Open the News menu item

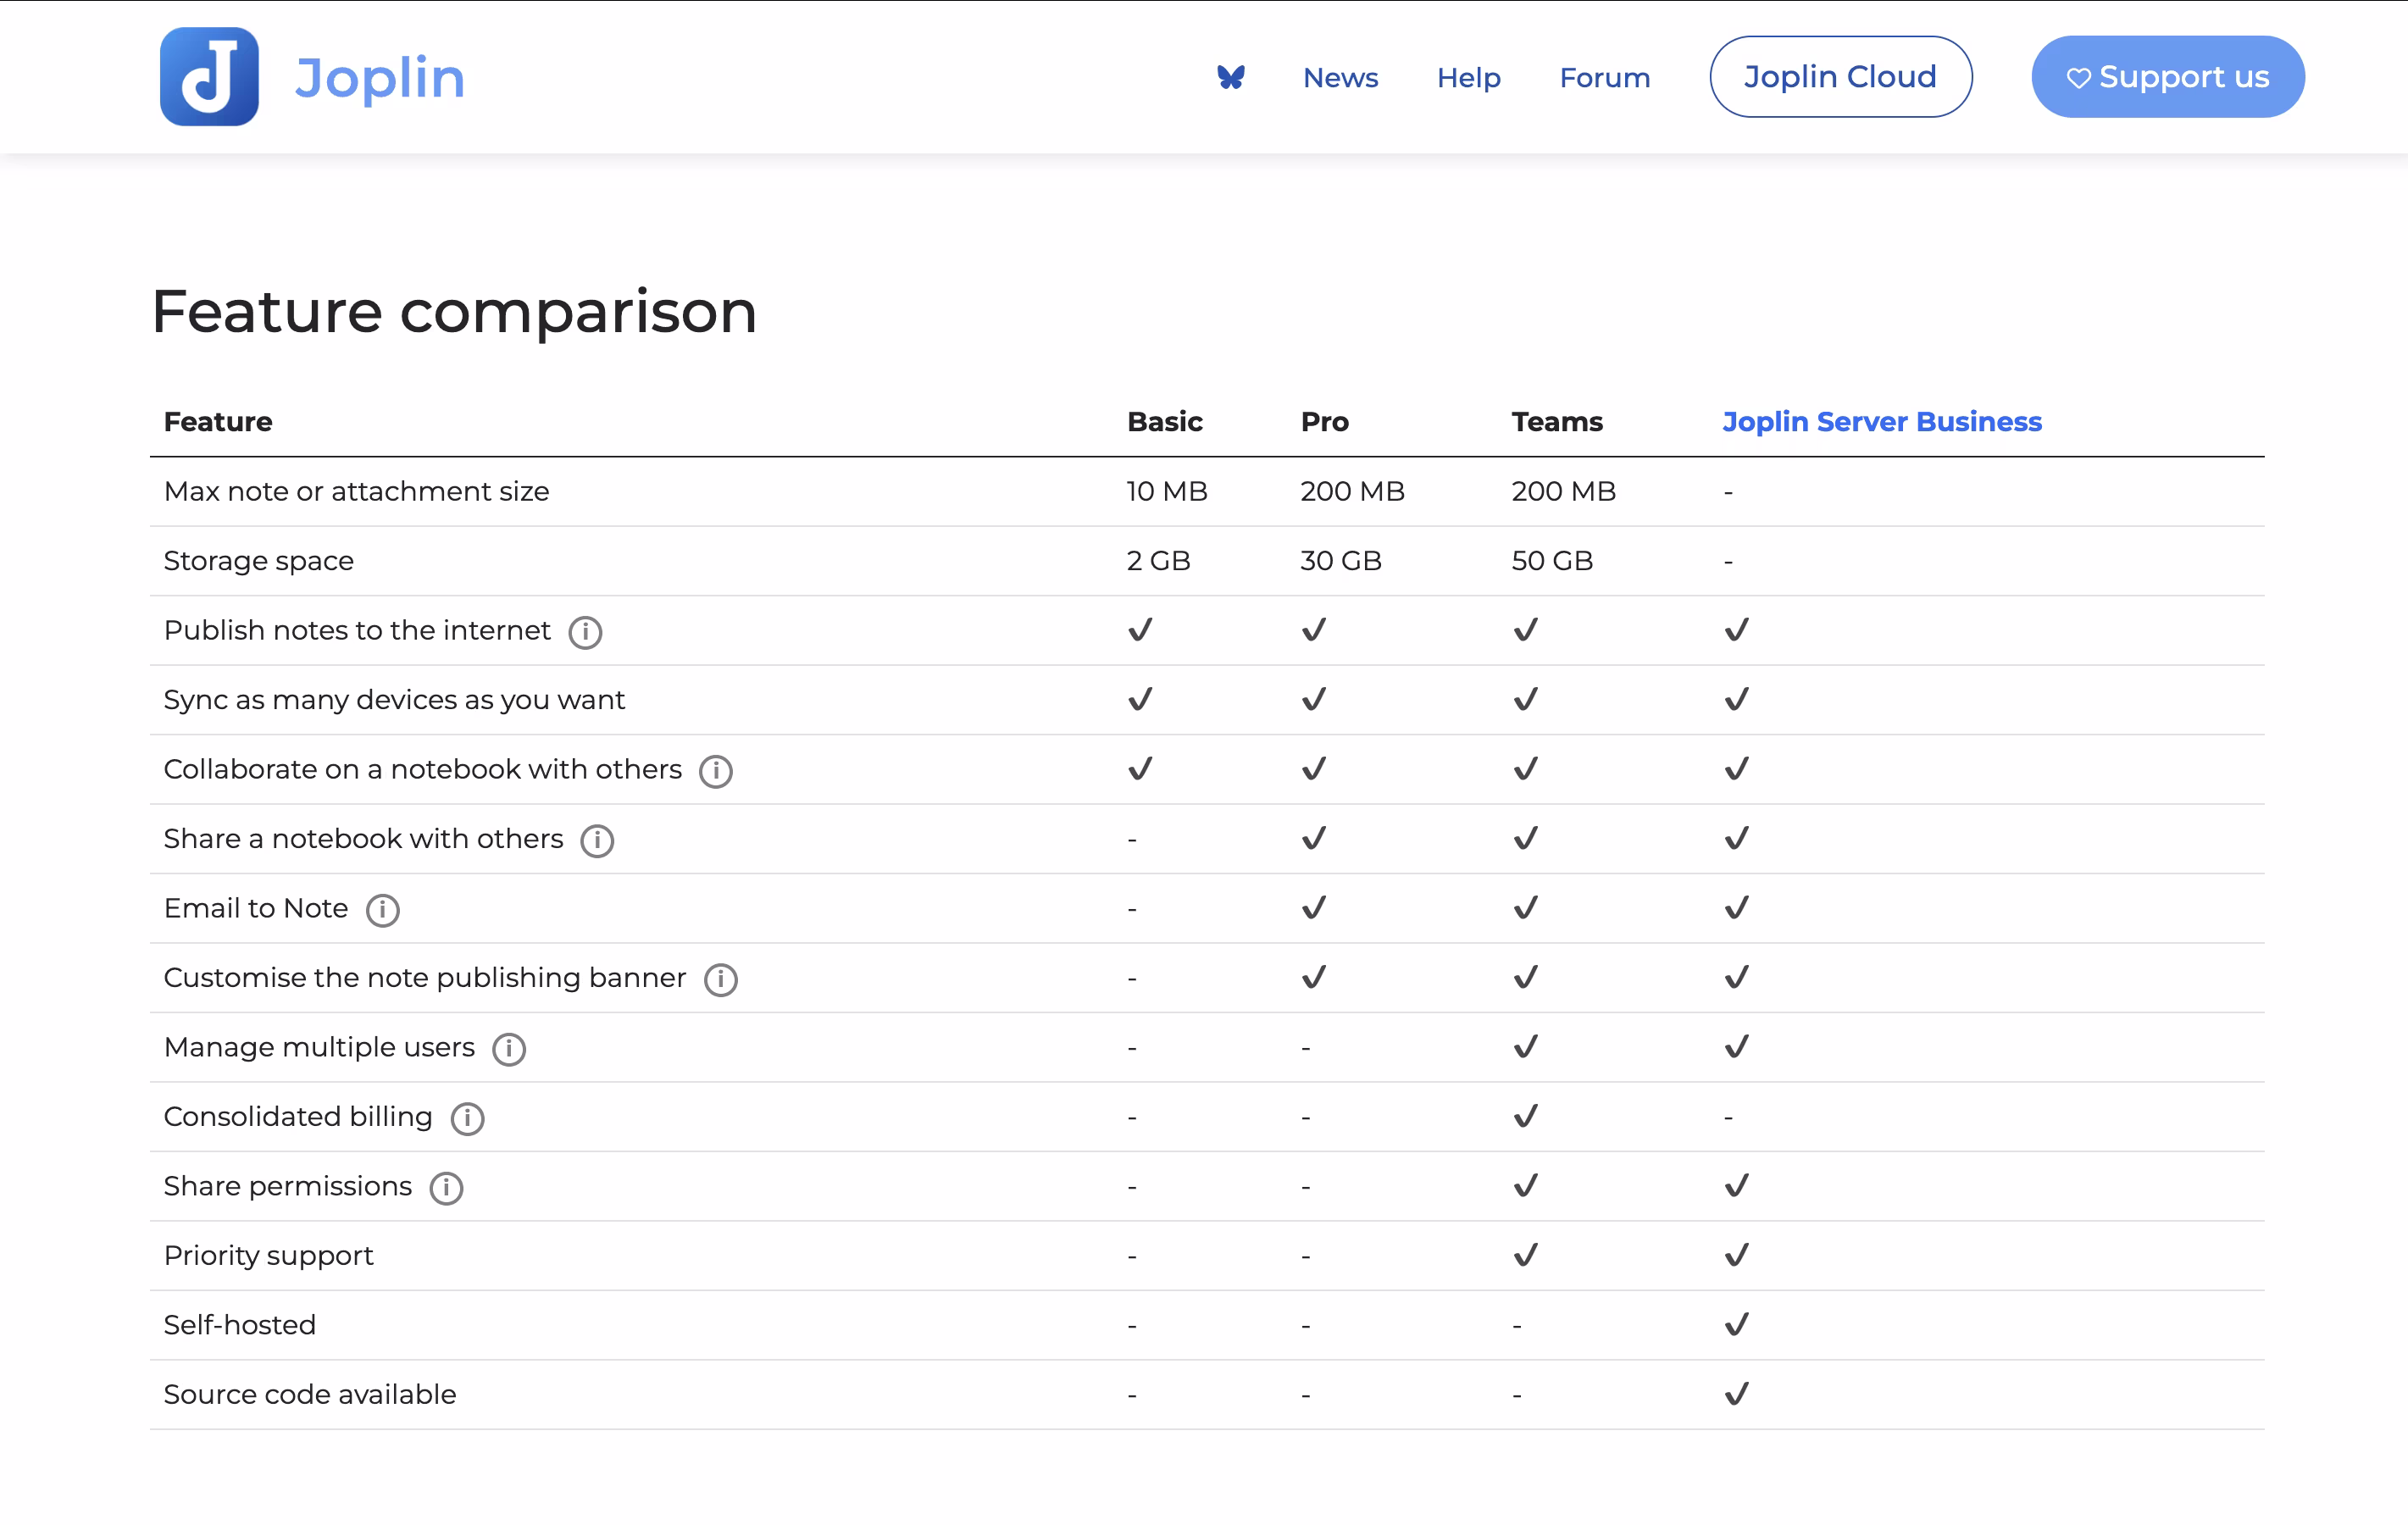click(x=1340, y=77)
